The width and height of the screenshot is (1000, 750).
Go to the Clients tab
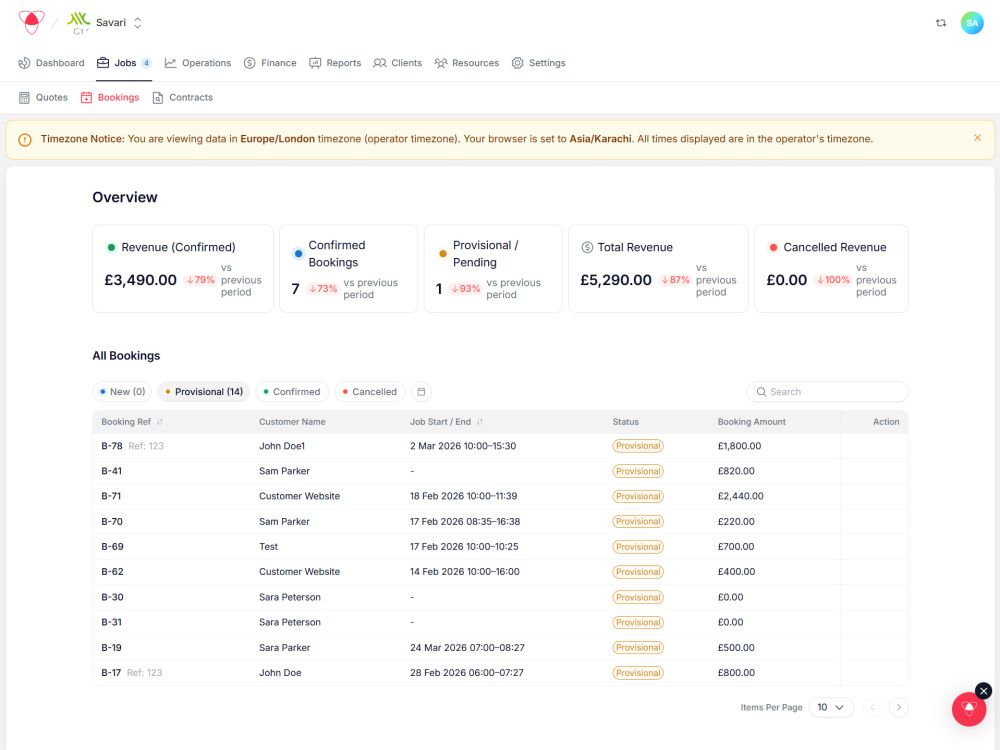(397, 63)
